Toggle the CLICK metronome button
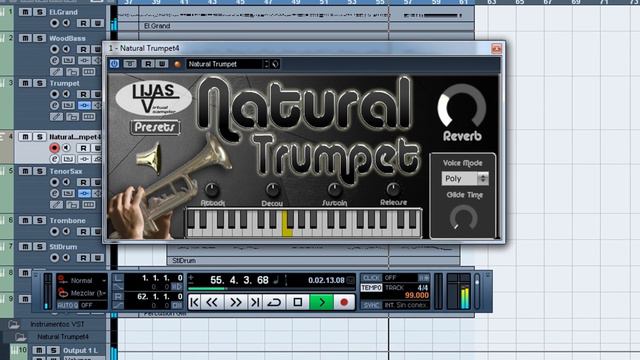This screenshot has width=640, height=360. coord(371,278)
